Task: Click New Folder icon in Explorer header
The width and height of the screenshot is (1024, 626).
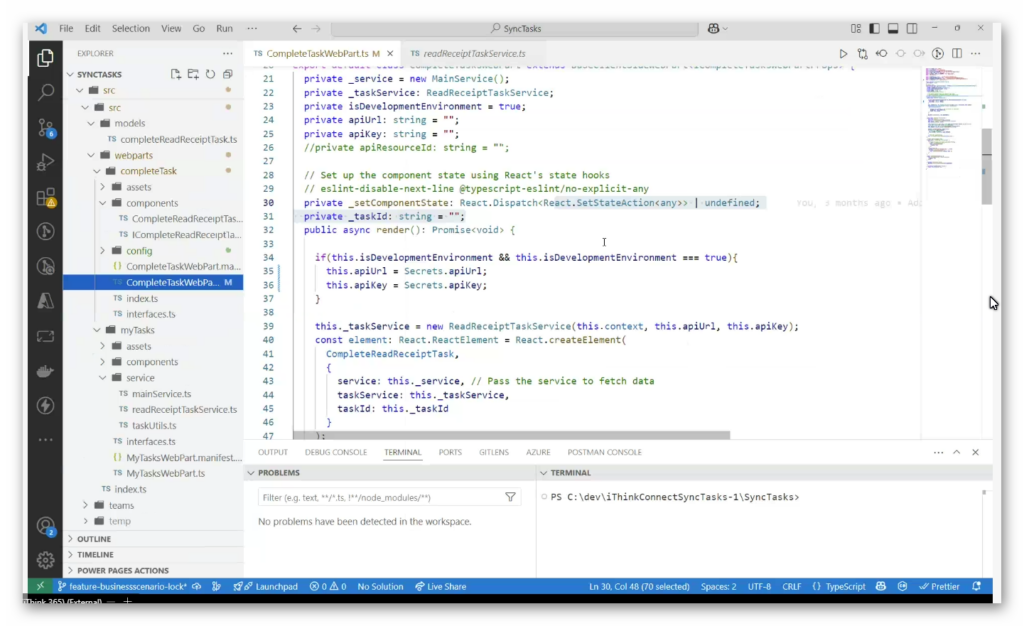Action: (x=193, y=74)
